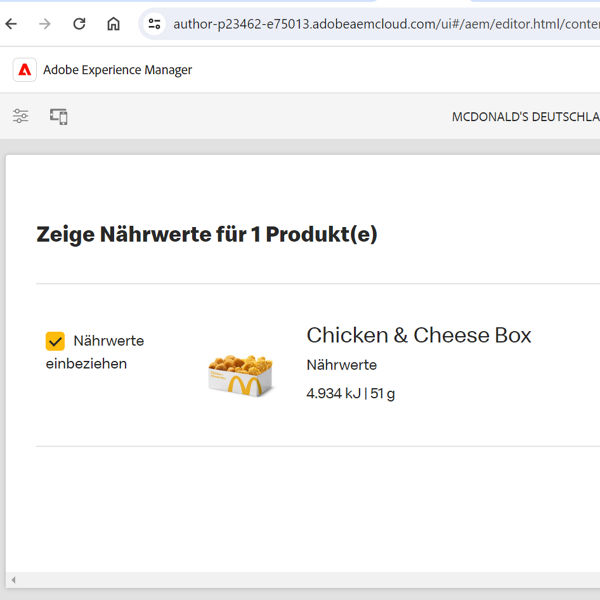This screenshot has width=600, height=600.
Task: Open the browser home page
Action: point(113,23)
